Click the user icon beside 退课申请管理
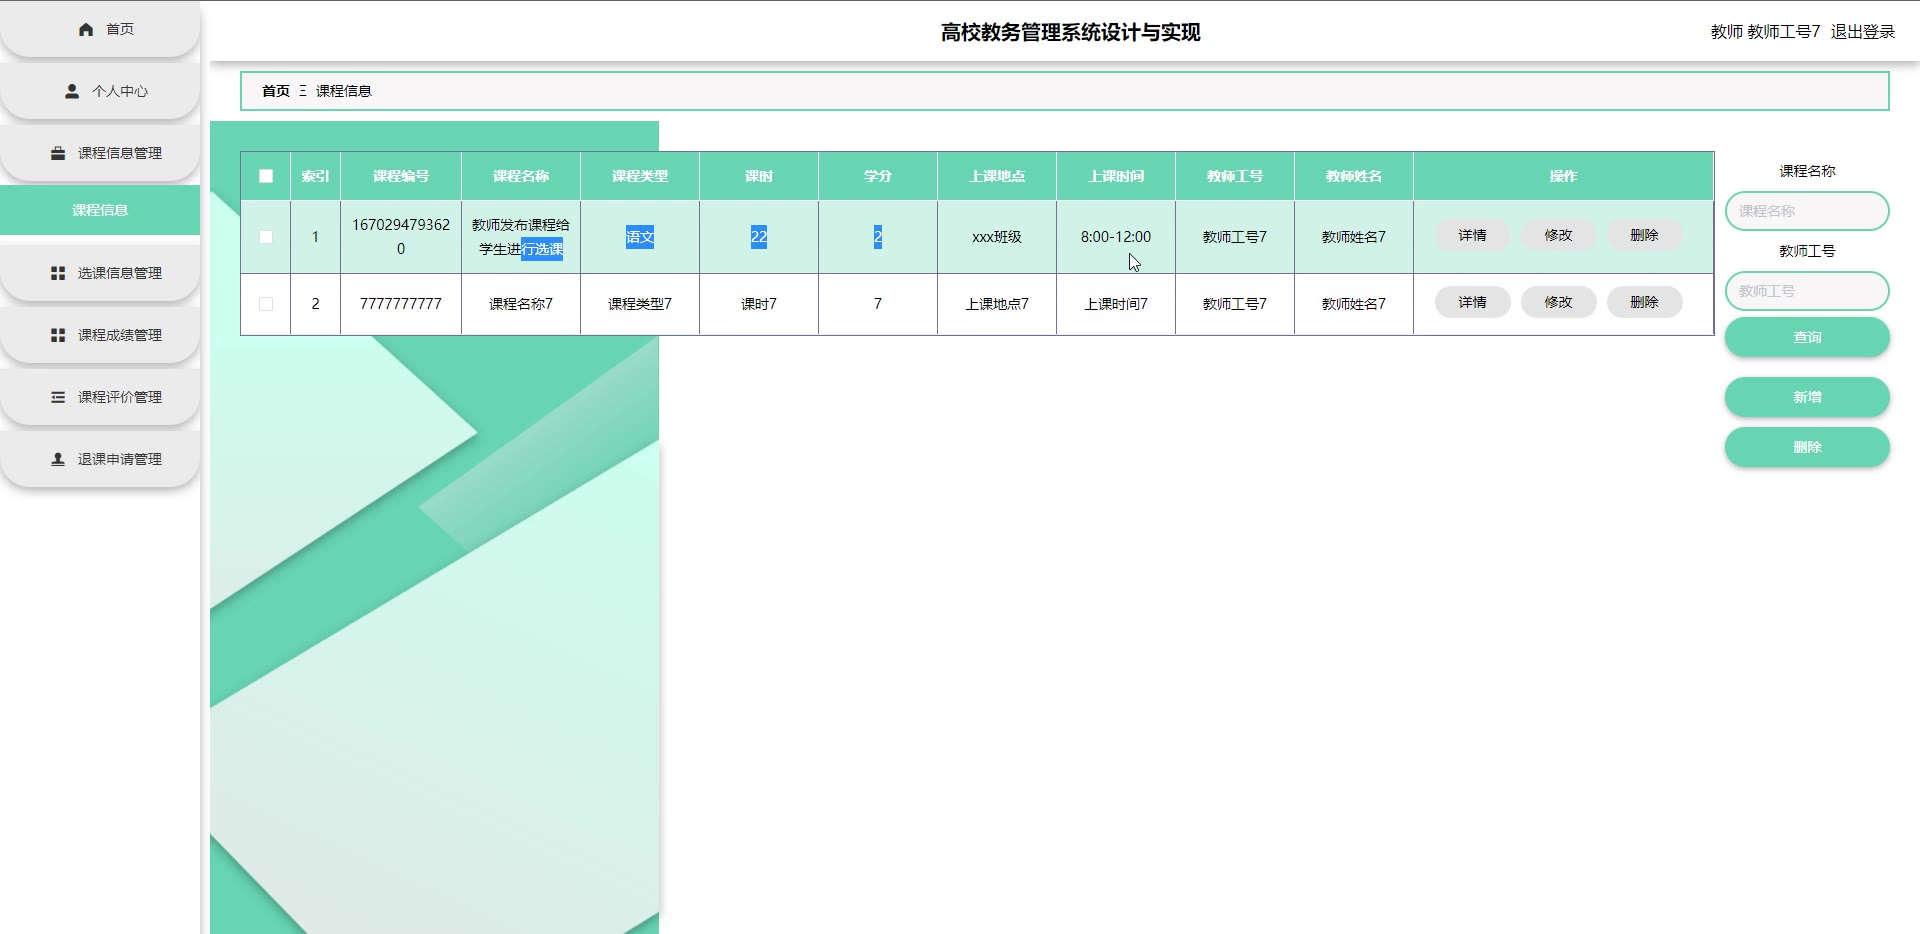 (58, 459)
